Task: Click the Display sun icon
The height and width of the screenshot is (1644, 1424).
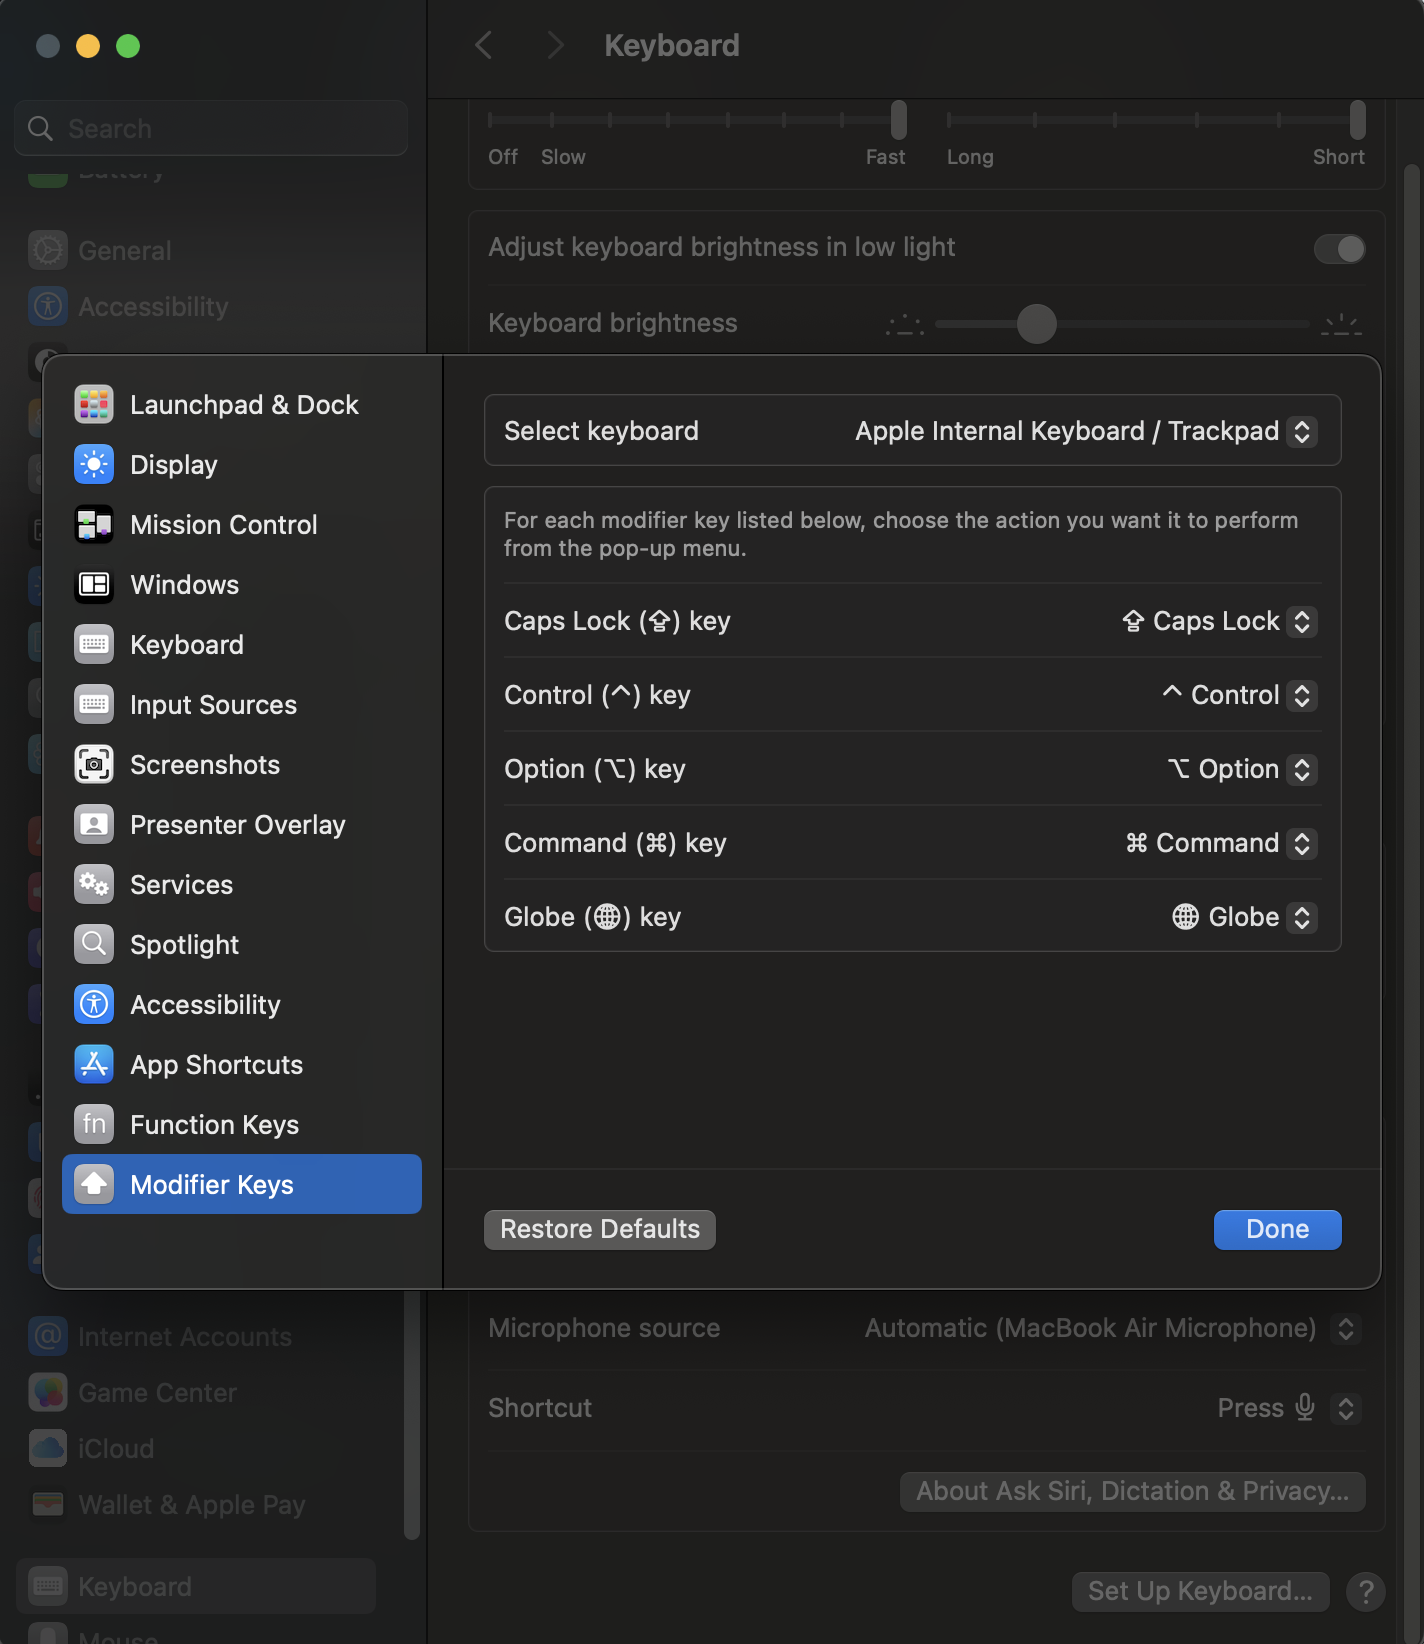Action: pyautogui.click(x=94, y=465)
